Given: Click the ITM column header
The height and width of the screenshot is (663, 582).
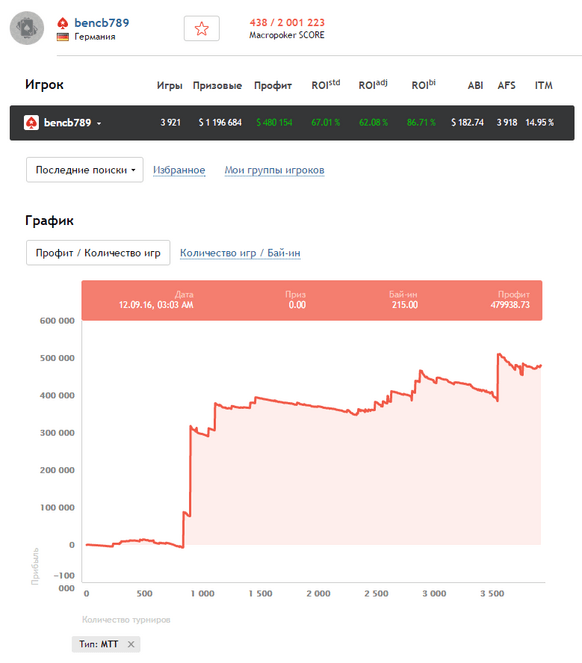Looking at the screenshot, I should pos(544,85).
